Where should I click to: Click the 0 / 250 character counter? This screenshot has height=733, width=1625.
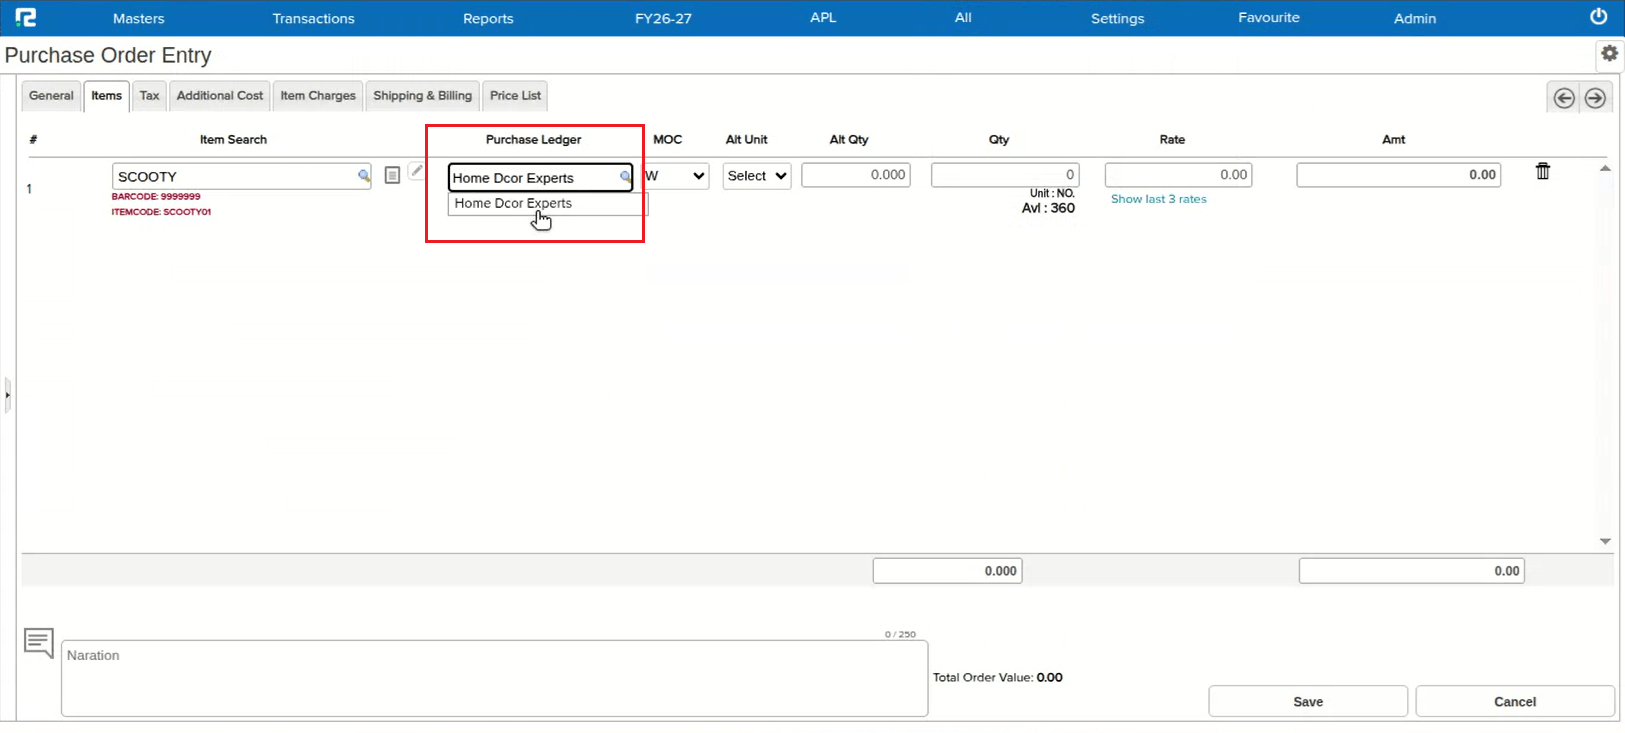click(900, 634)
